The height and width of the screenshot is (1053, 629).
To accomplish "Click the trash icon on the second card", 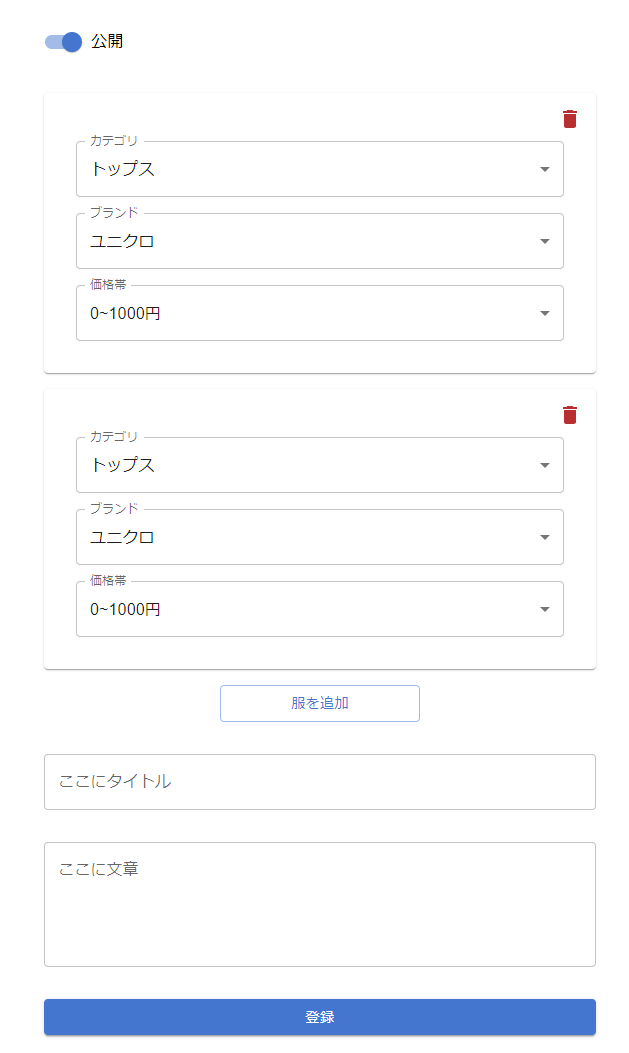I will point(570,415).
